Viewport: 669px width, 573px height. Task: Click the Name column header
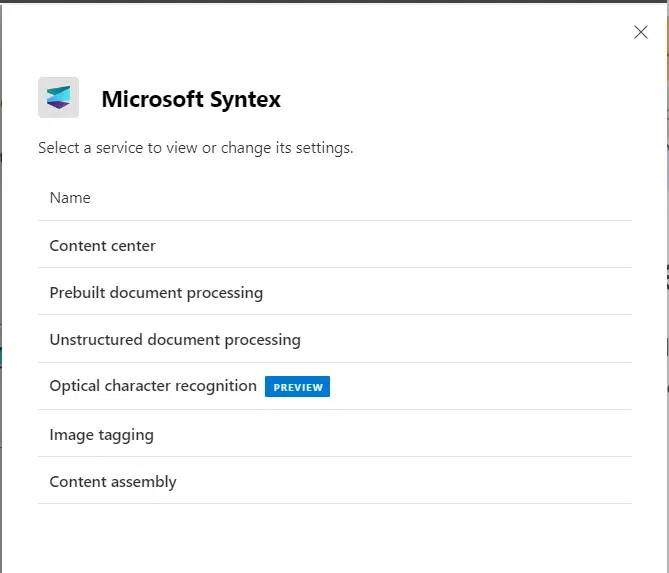[70, 198]
